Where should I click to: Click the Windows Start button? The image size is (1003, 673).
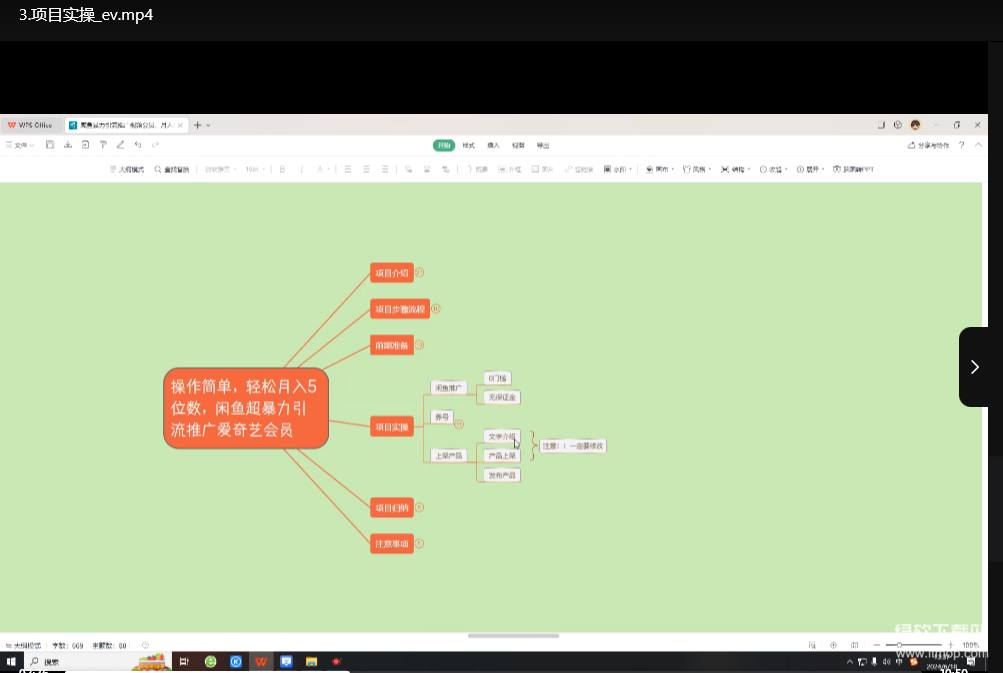11,661
